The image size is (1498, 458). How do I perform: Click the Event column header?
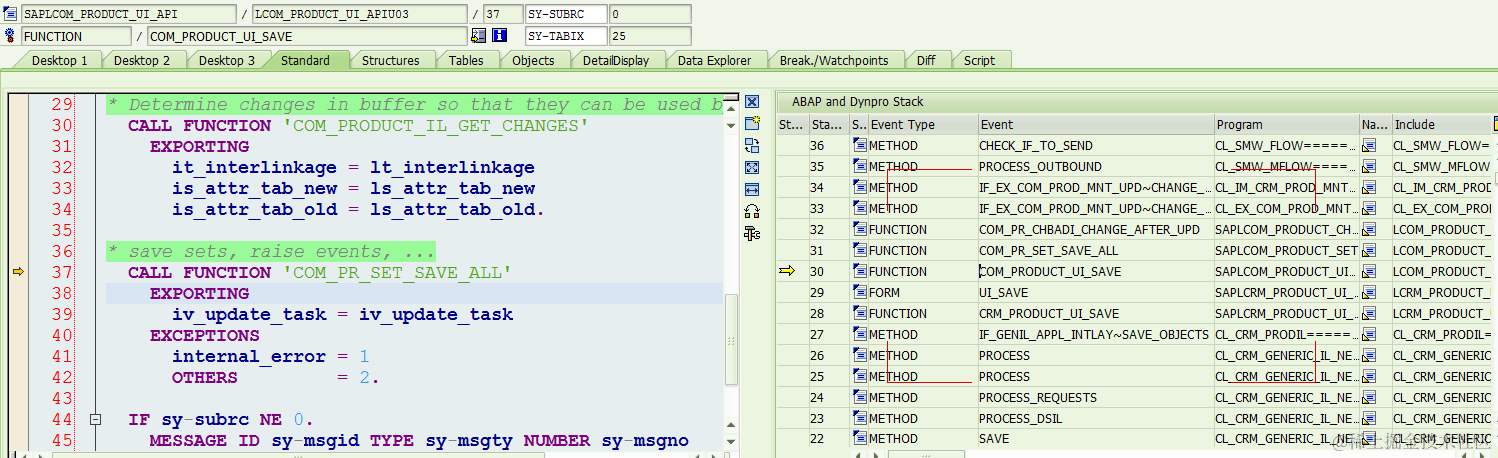1096,125
